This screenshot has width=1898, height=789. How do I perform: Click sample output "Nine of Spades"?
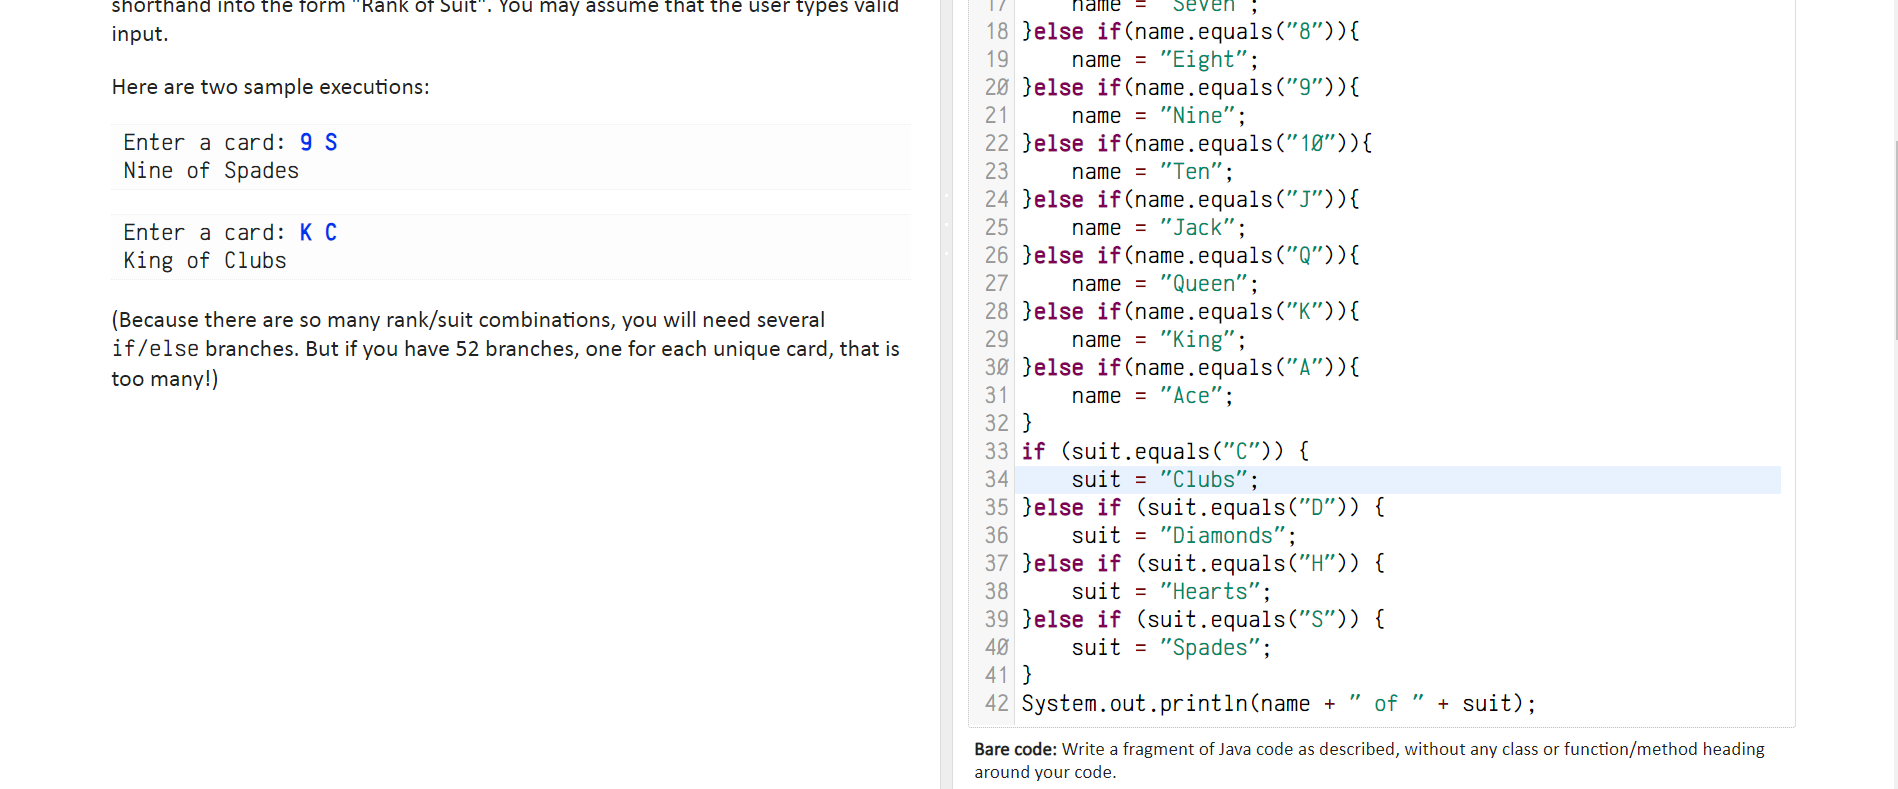pyautogui.click(x=211, y=171)
